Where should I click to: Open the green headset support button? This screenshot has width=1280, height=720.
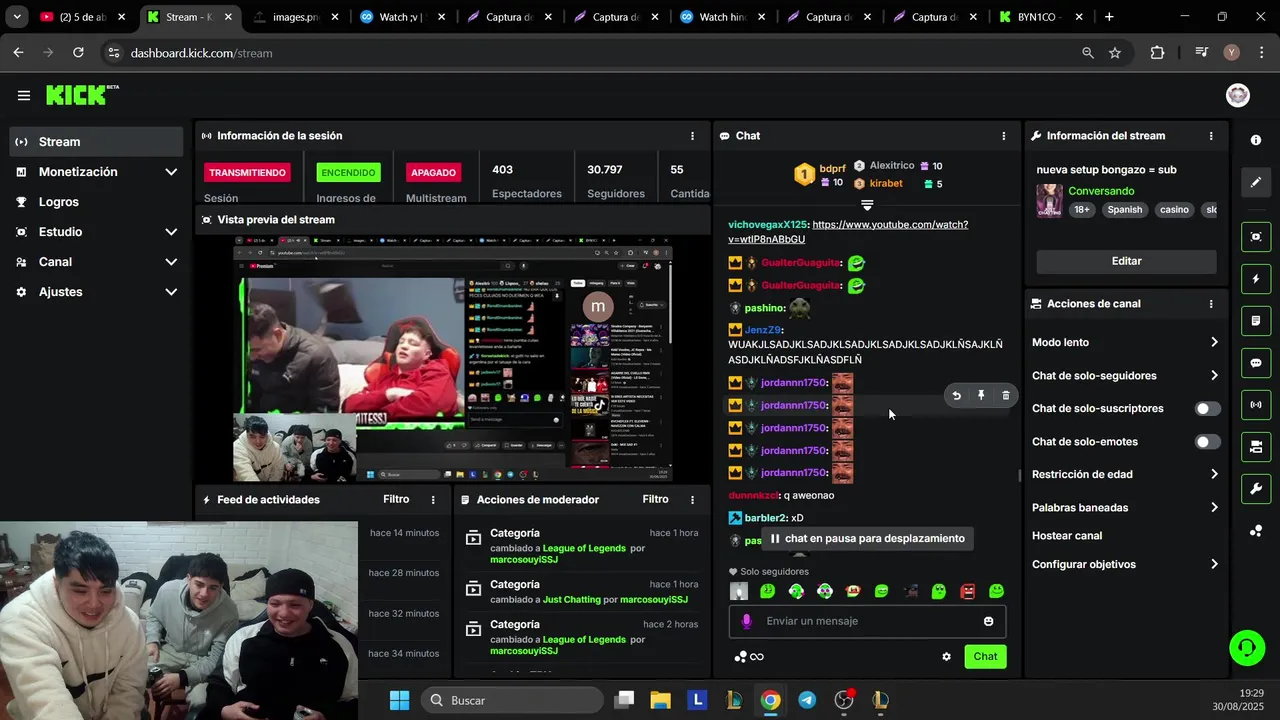tap(1246, 648)
